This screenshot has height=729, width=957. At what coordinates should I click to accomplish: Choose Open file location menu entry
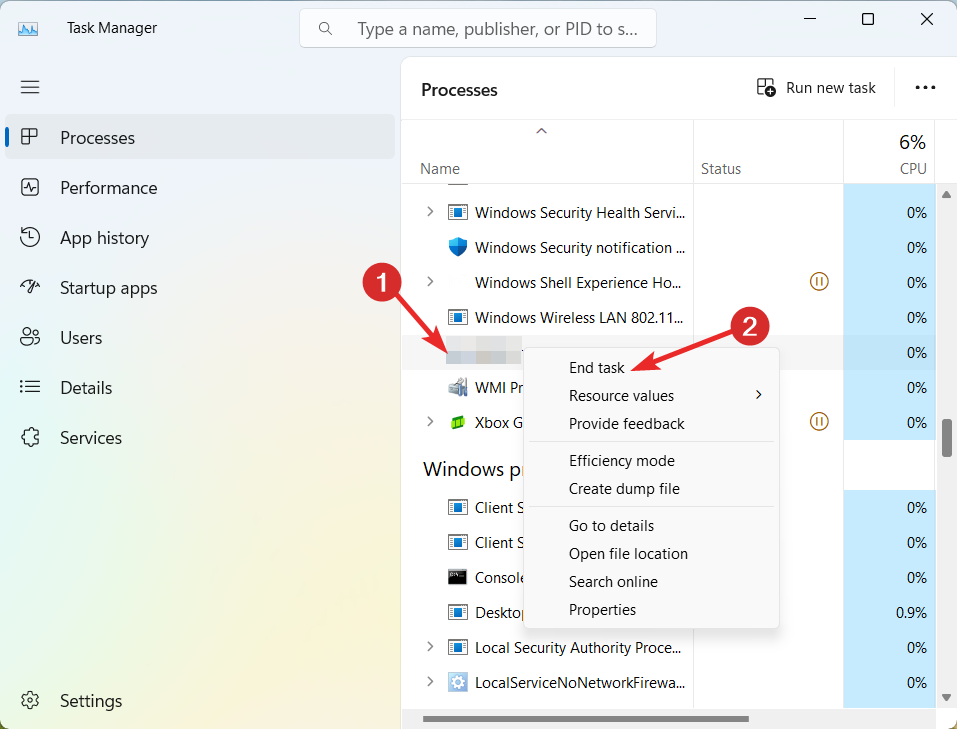(651, 554)
